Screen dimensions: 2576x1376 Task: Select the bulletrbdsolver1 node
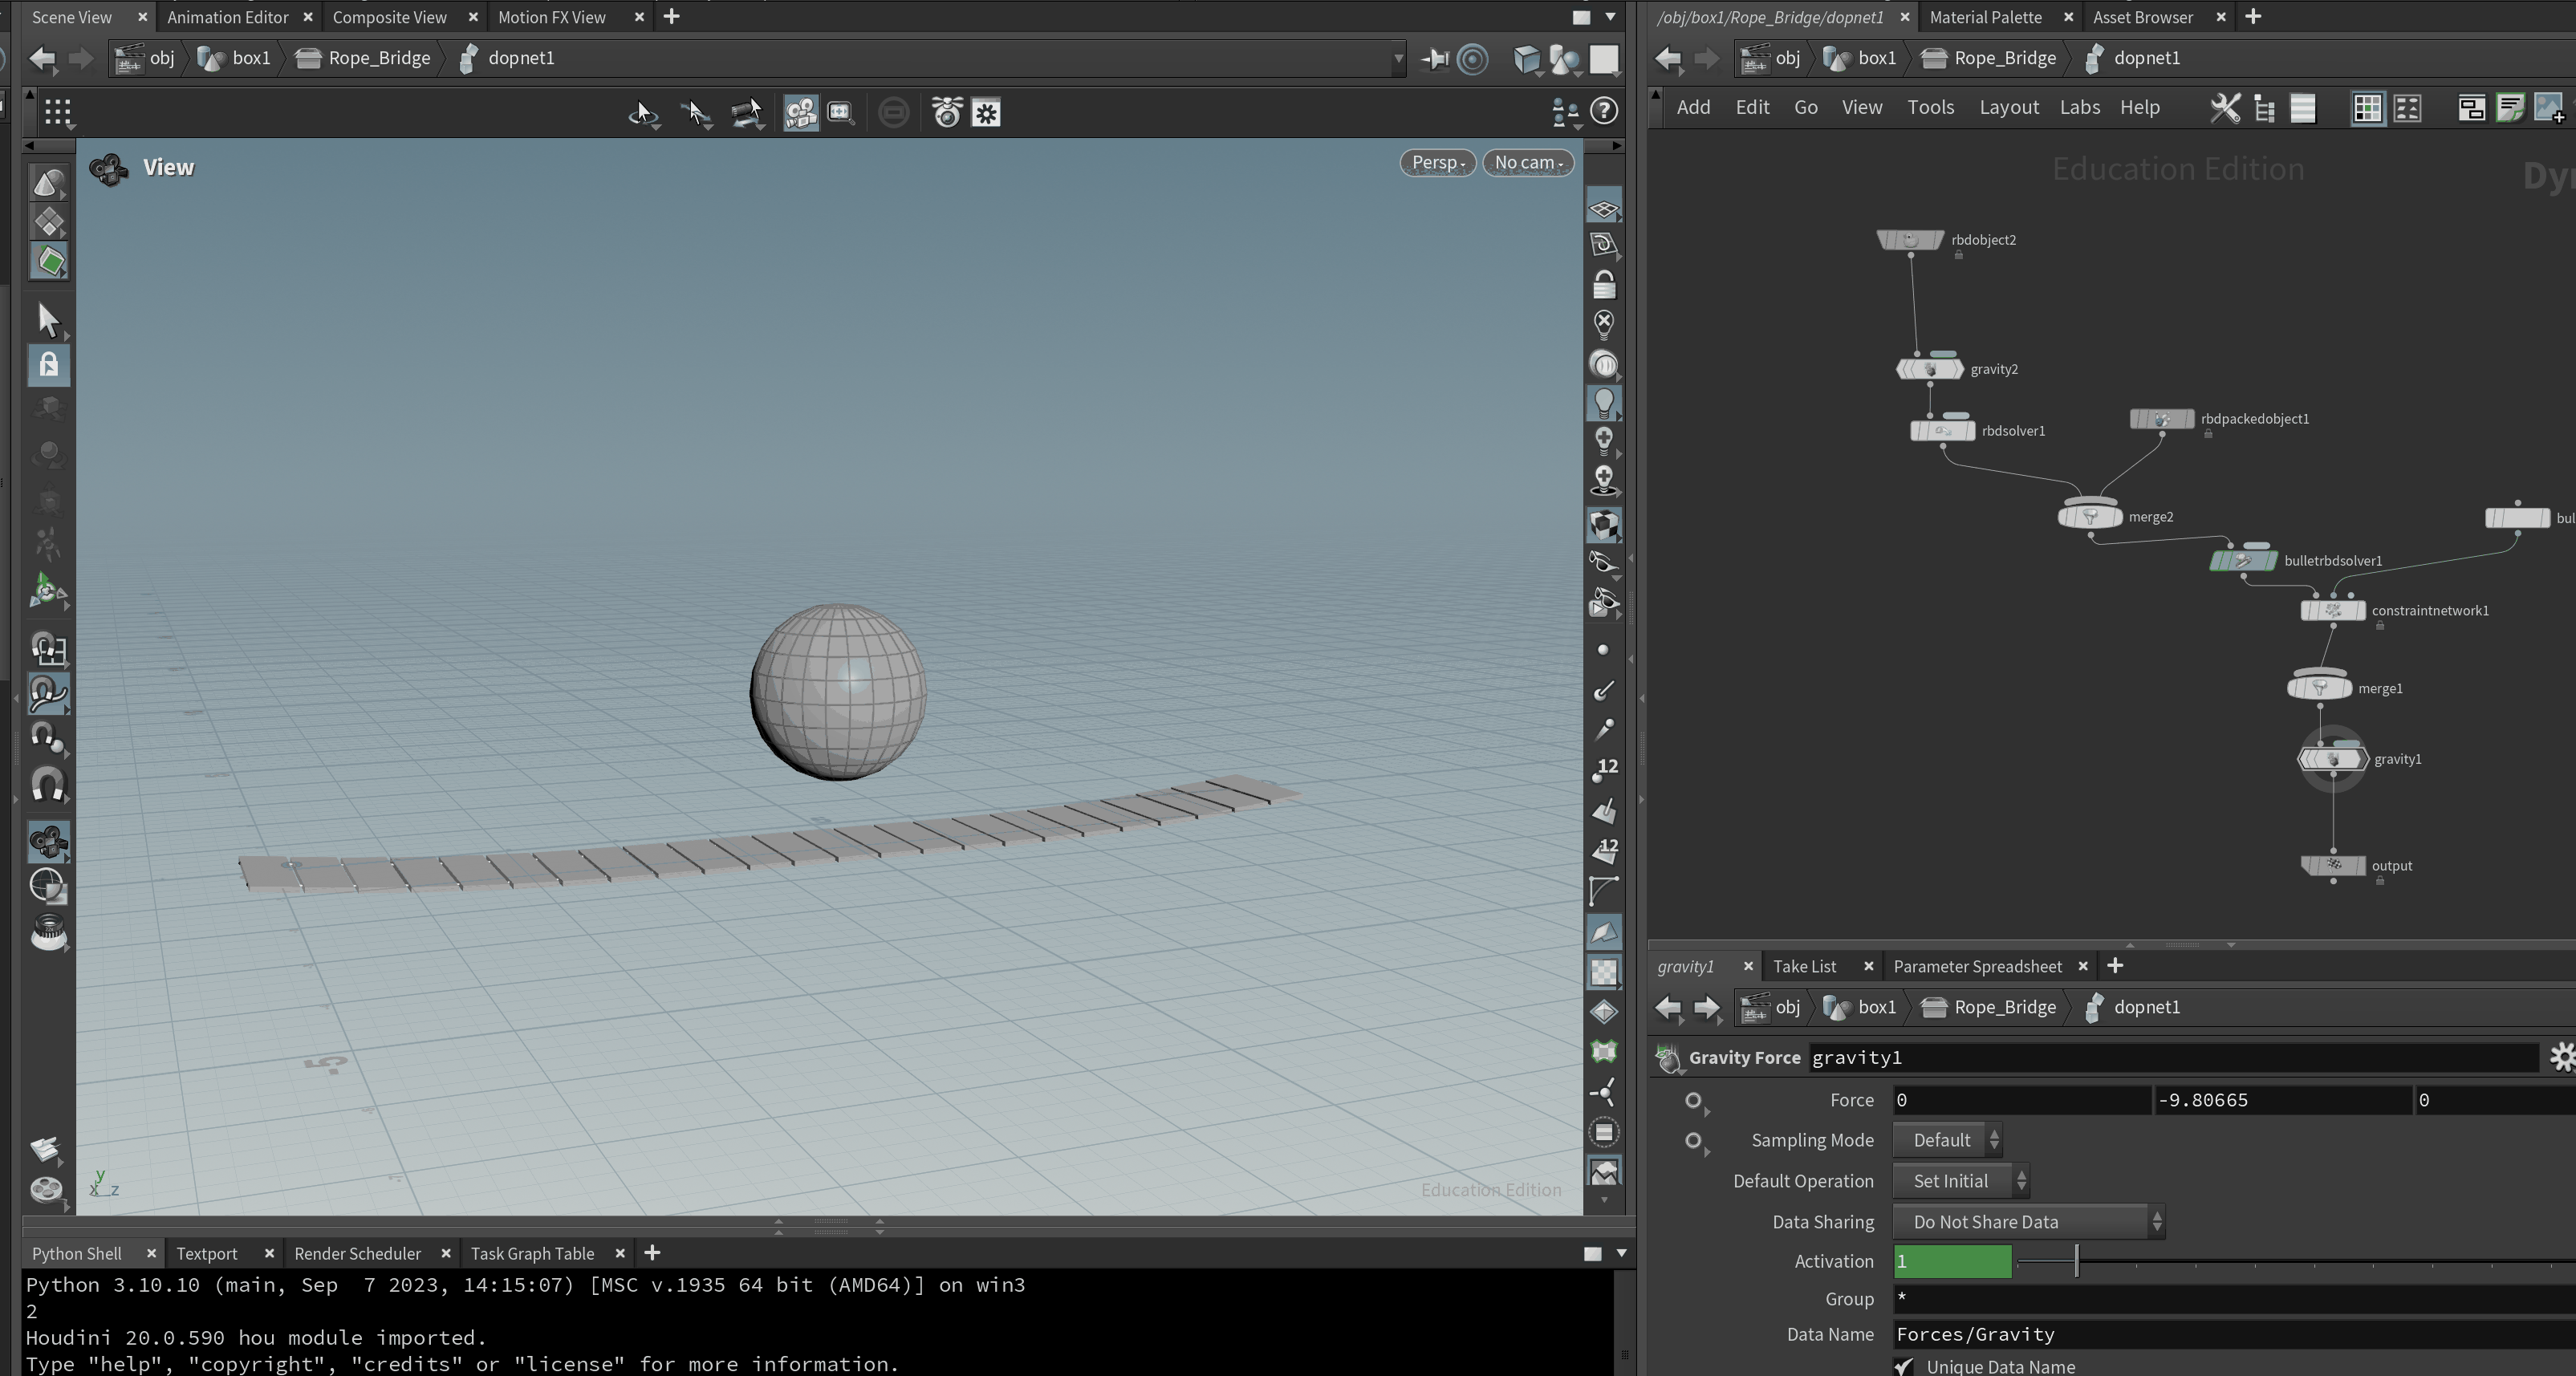[x=2243, y=561]
